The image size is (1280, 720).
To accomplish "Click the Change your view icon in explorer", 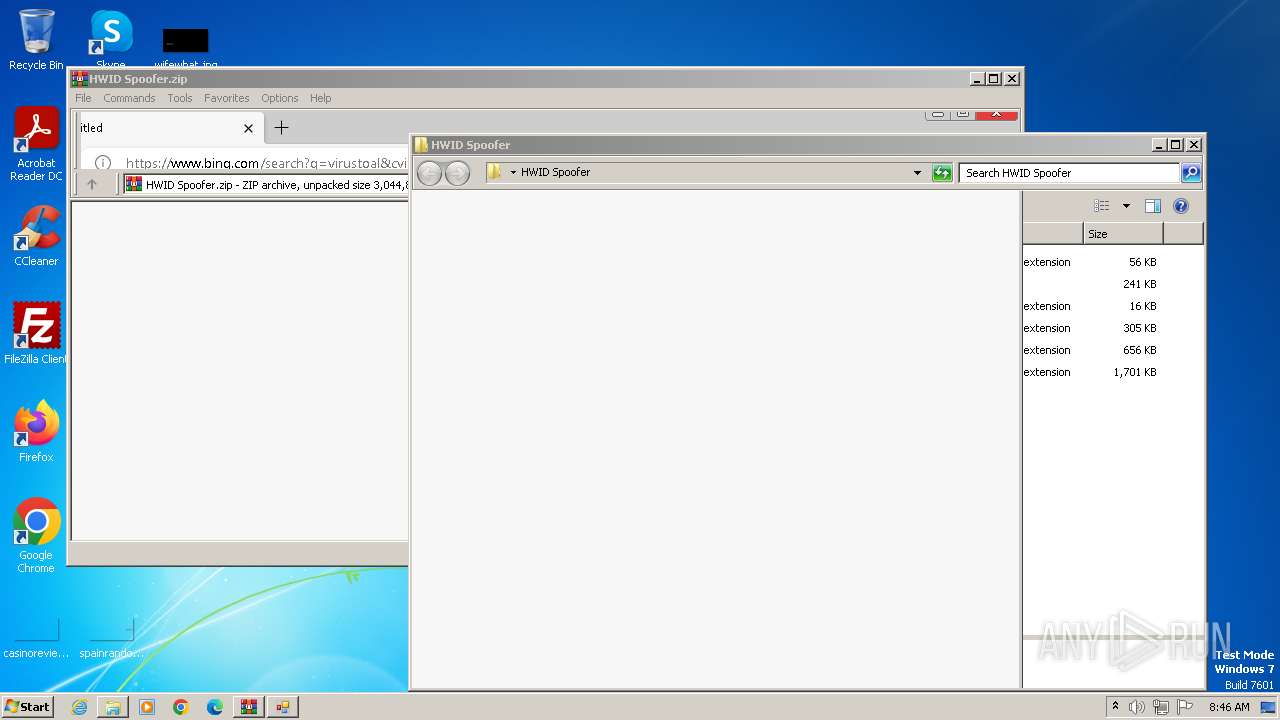I will [1101, 206].
